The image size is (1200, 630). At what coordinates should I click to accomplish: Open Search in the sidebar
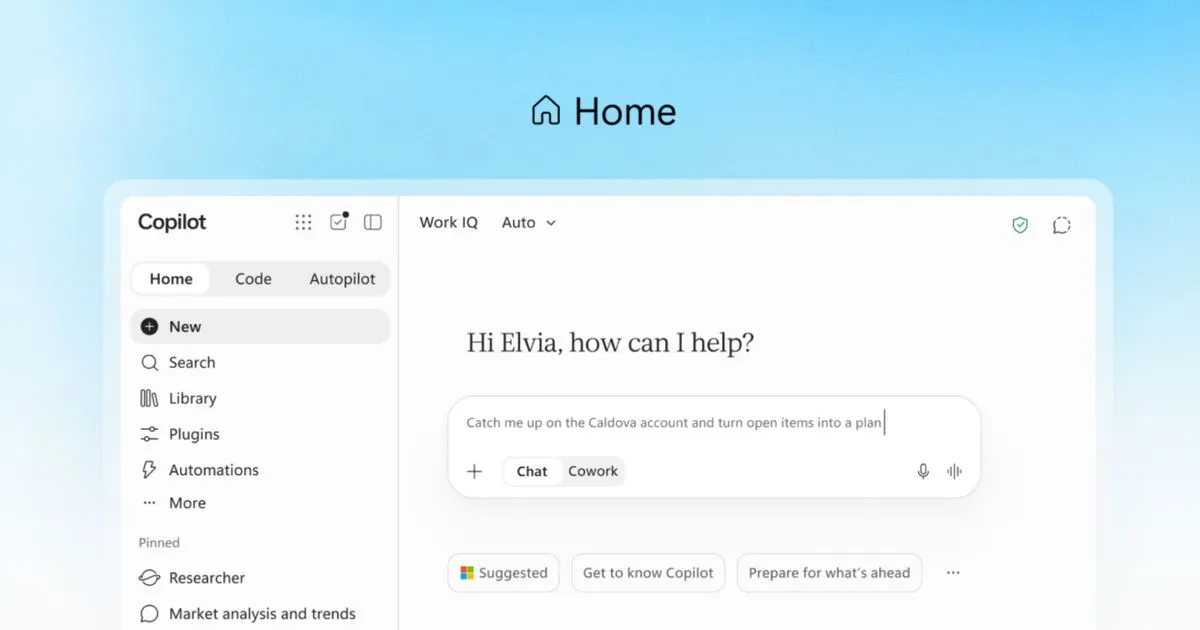coord(260,362)
